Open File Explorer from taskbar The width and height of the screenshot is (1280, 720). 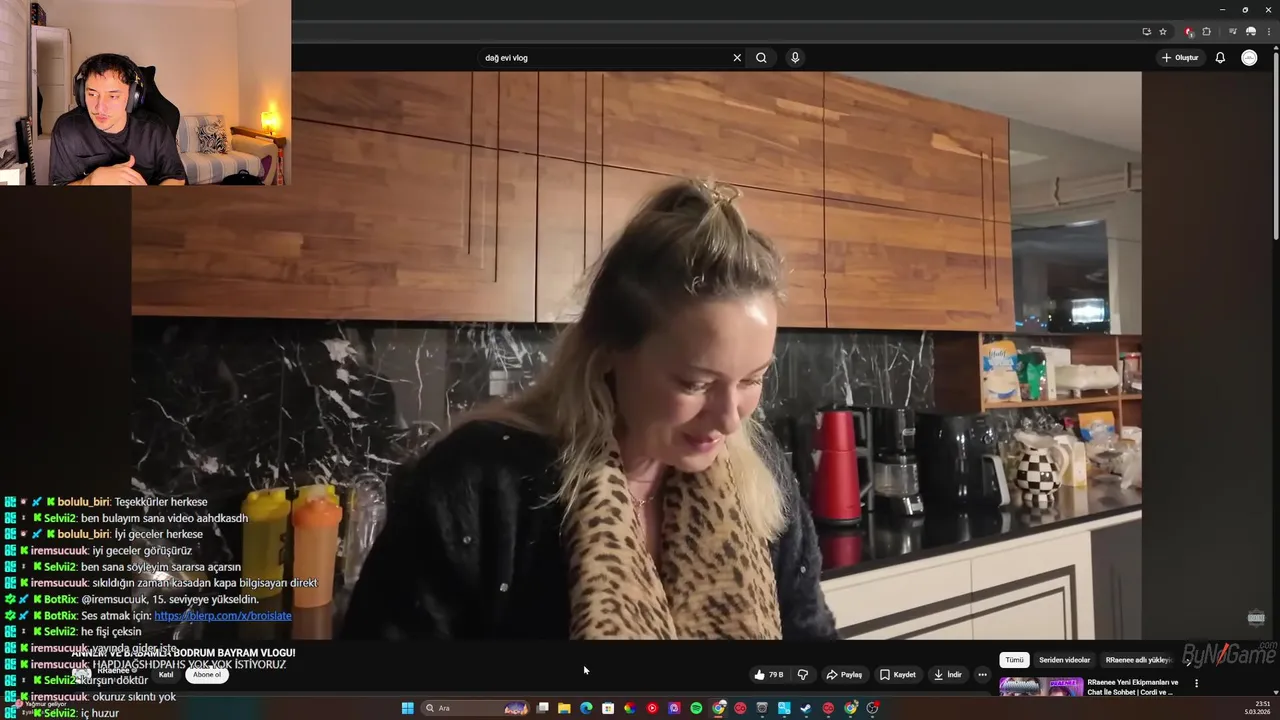pos(564,708)
